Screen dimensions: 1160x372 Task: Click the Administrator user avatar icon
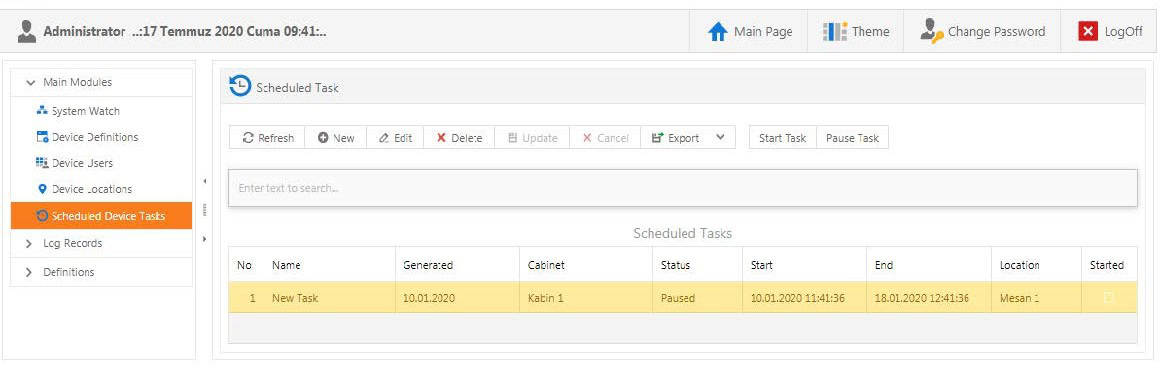tap(27, 31)
